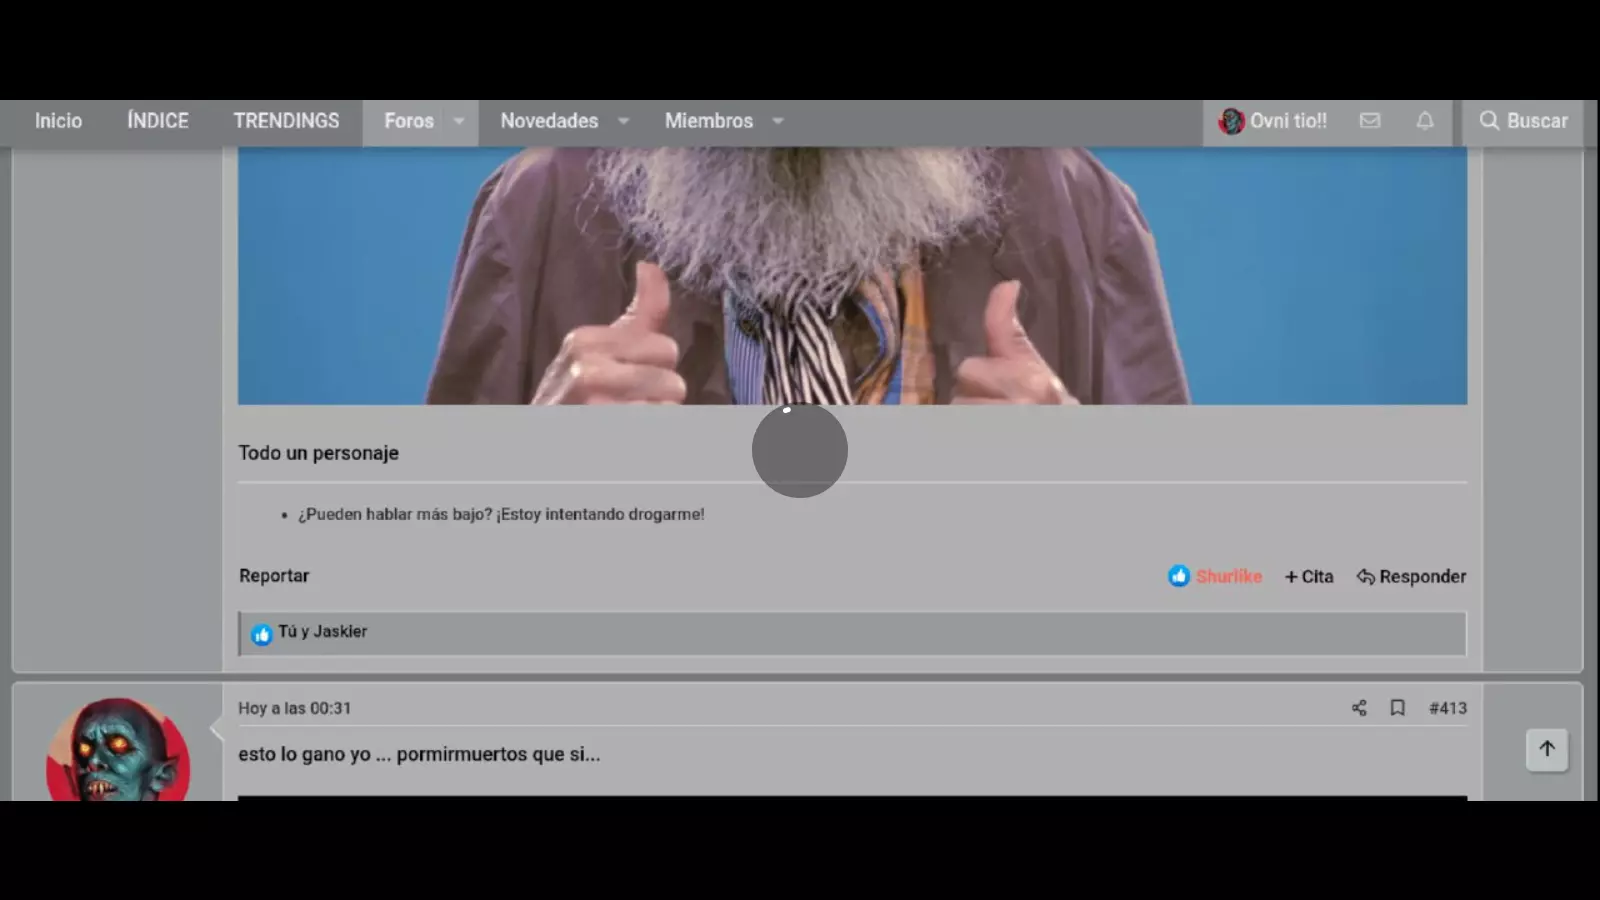The width and height of the screenshot is (1600, 900).
Task: Click the Ovni tio!! avatar icon
Action: coord(1231,121)
